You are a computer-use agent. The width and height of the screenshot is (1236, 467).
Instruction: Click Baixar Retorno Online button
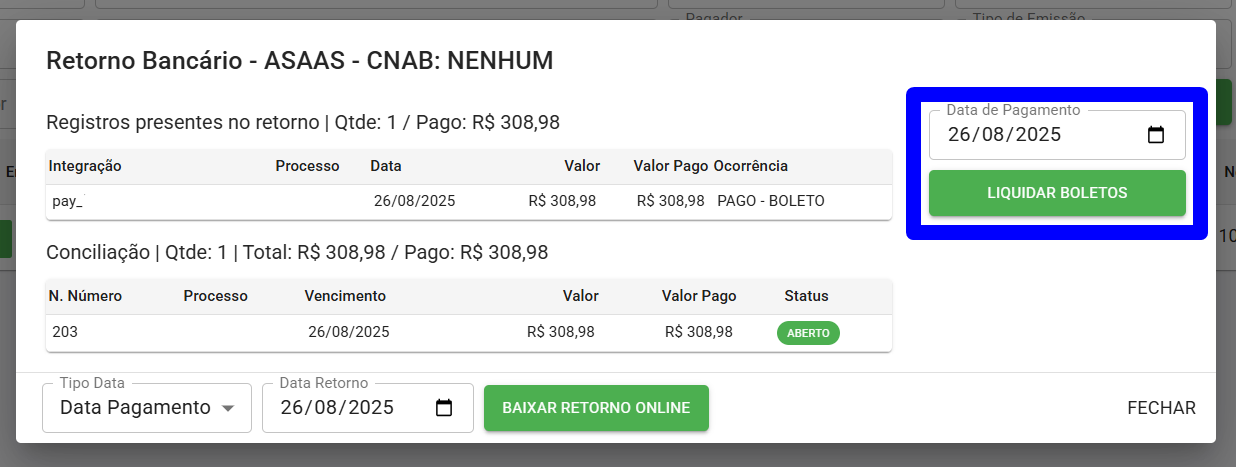coord(596,408)
